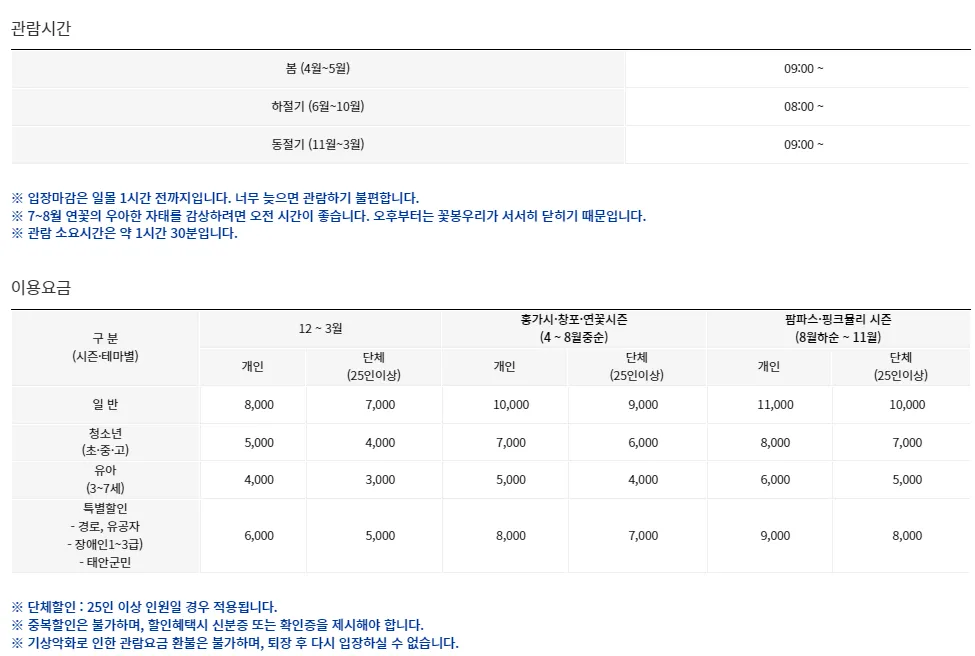Click 일반 단체 price 7,000 for 12~3월
Viewport: 975px width, 656px height.
tap(380, 405)
